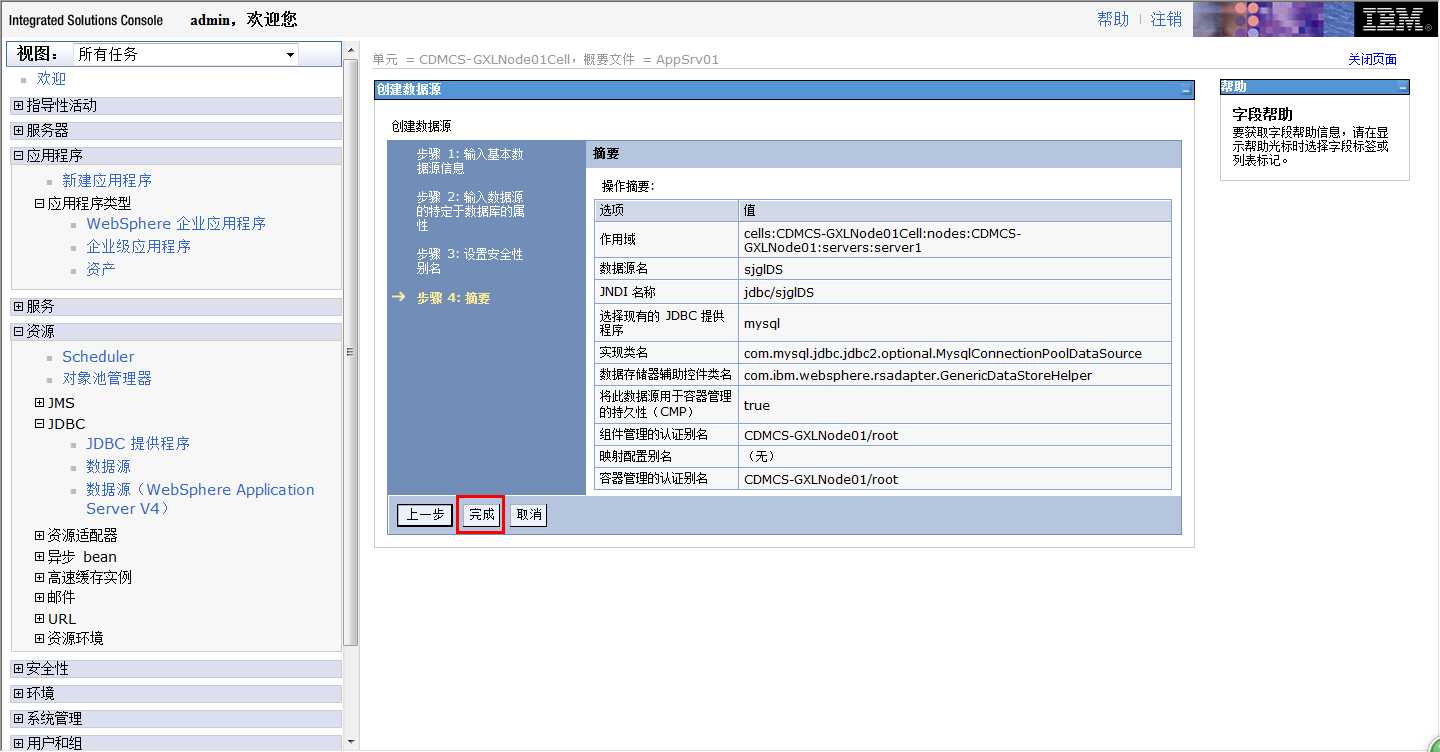Click the 取消 button
1440x752 pixels.
(x=529, y=515)
